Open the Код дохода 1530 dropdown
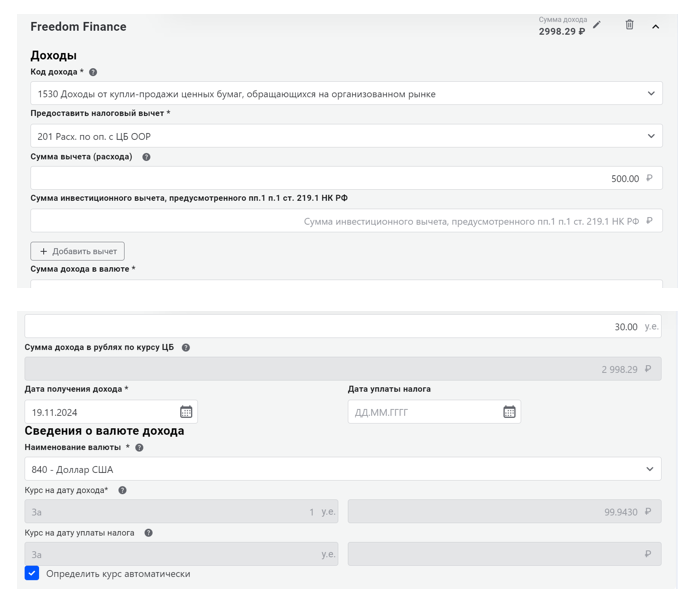 point(346,94)
